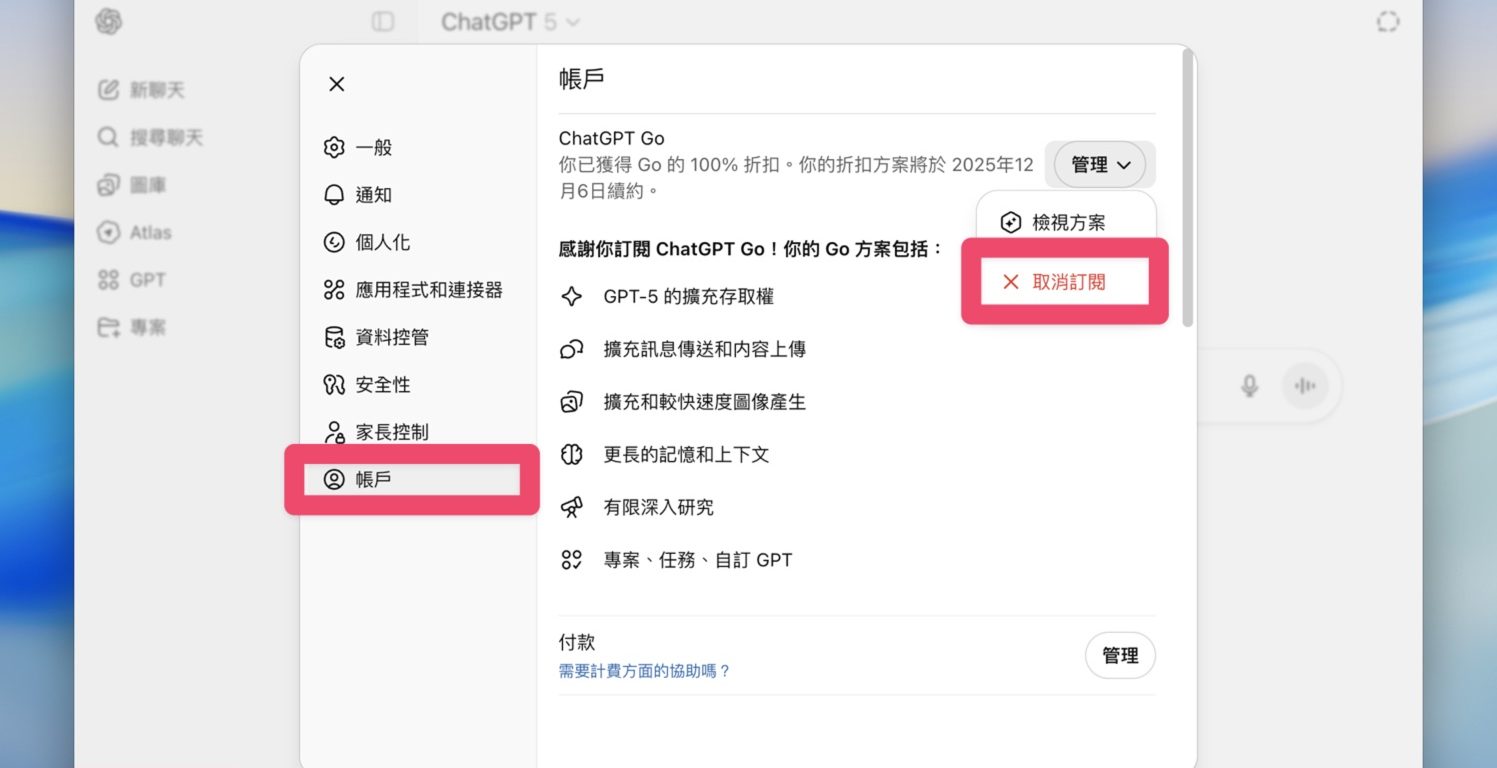The width and height of the screenshot is (1497, 768).
Task: Click the microphone dictation icon
Action: [x=1249, y=386]
